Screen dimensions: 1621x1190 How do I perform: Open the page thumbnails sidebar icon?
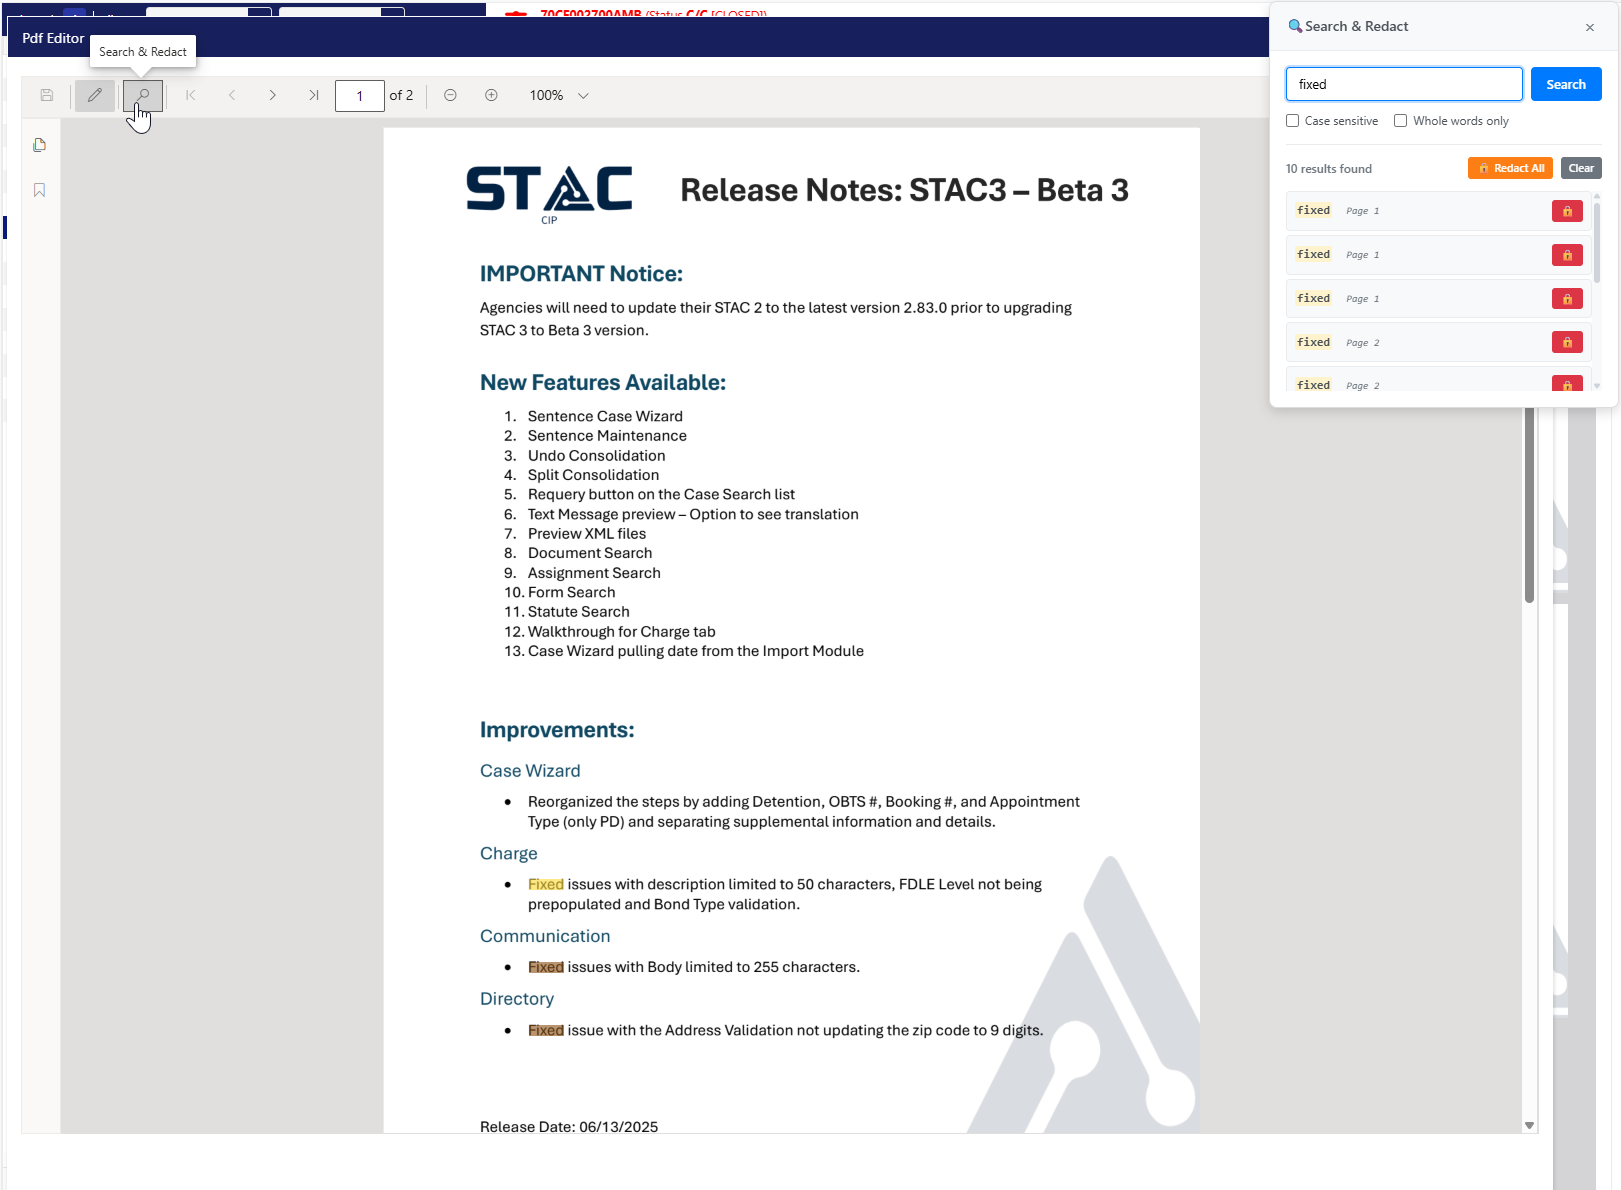click(x=40, y=145)
